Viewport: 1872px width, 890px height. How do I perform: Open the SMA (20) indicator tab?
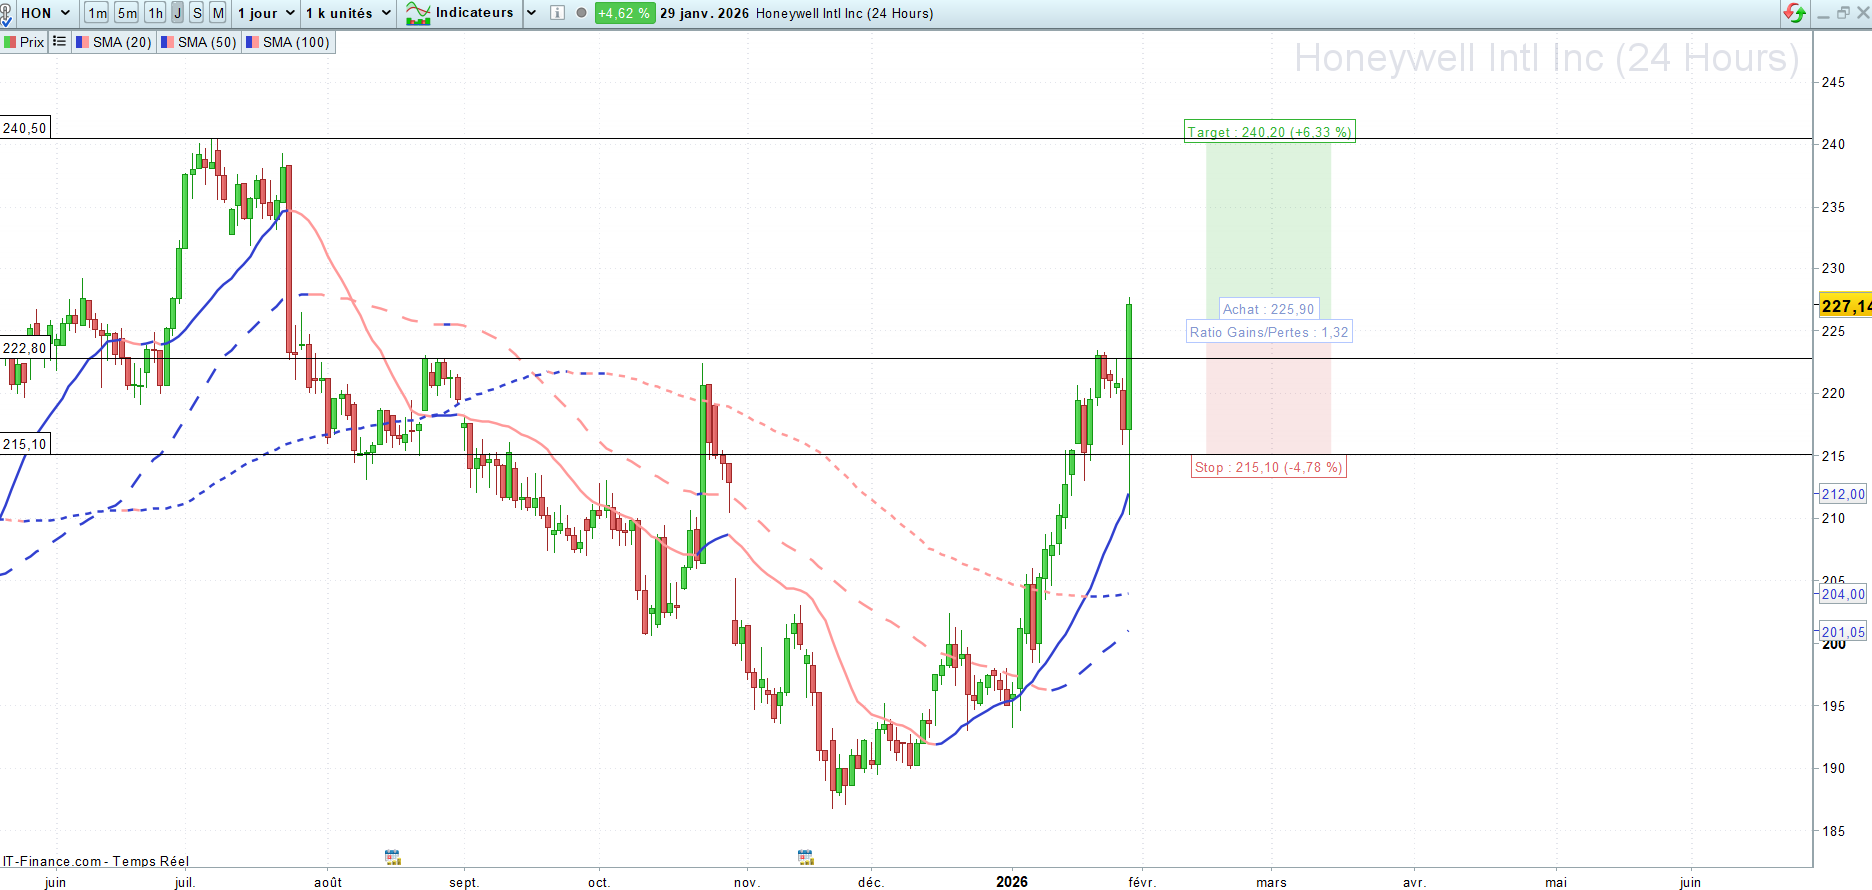114,42
